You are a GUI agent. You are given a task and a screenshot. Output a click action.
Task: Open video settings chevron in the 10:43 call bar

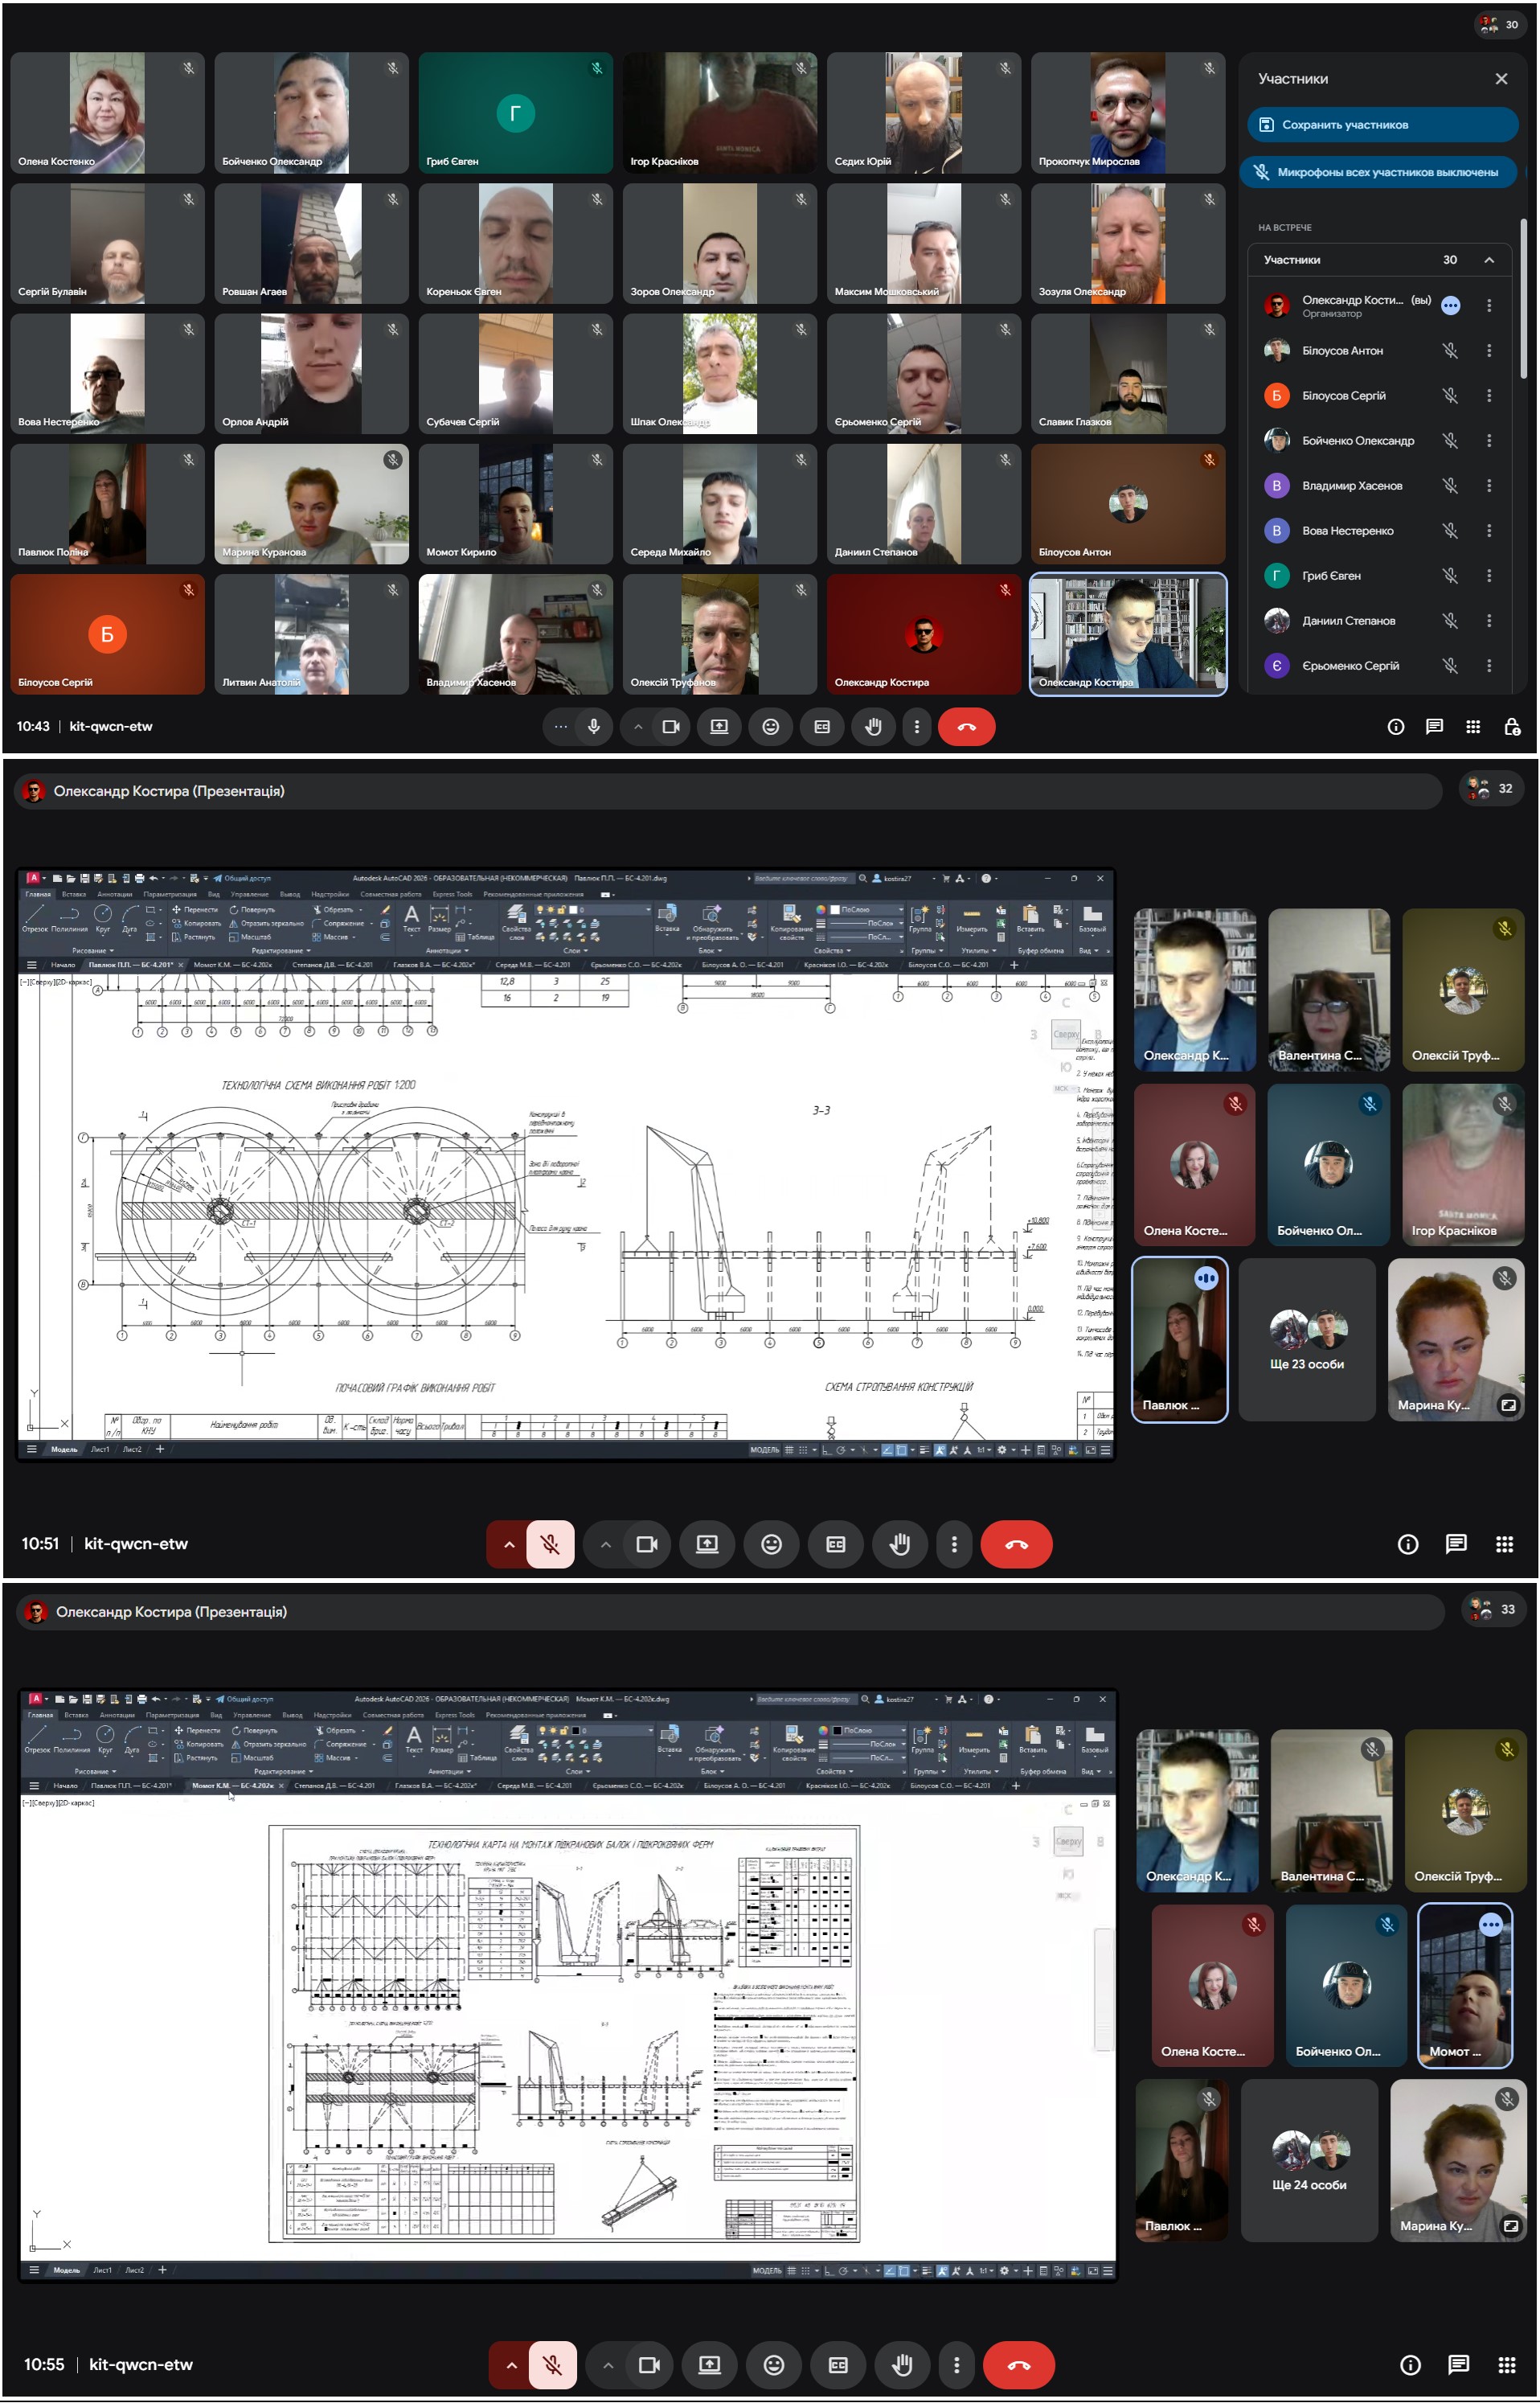click(638, 727)
